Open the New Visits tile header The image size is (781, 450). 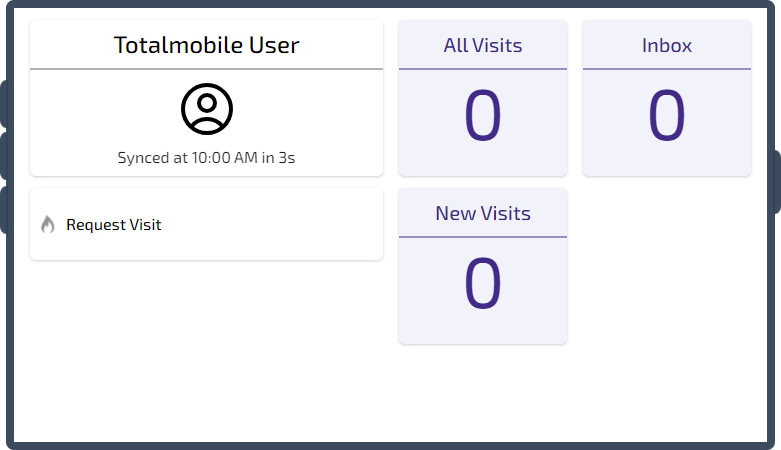pos(483,213)
